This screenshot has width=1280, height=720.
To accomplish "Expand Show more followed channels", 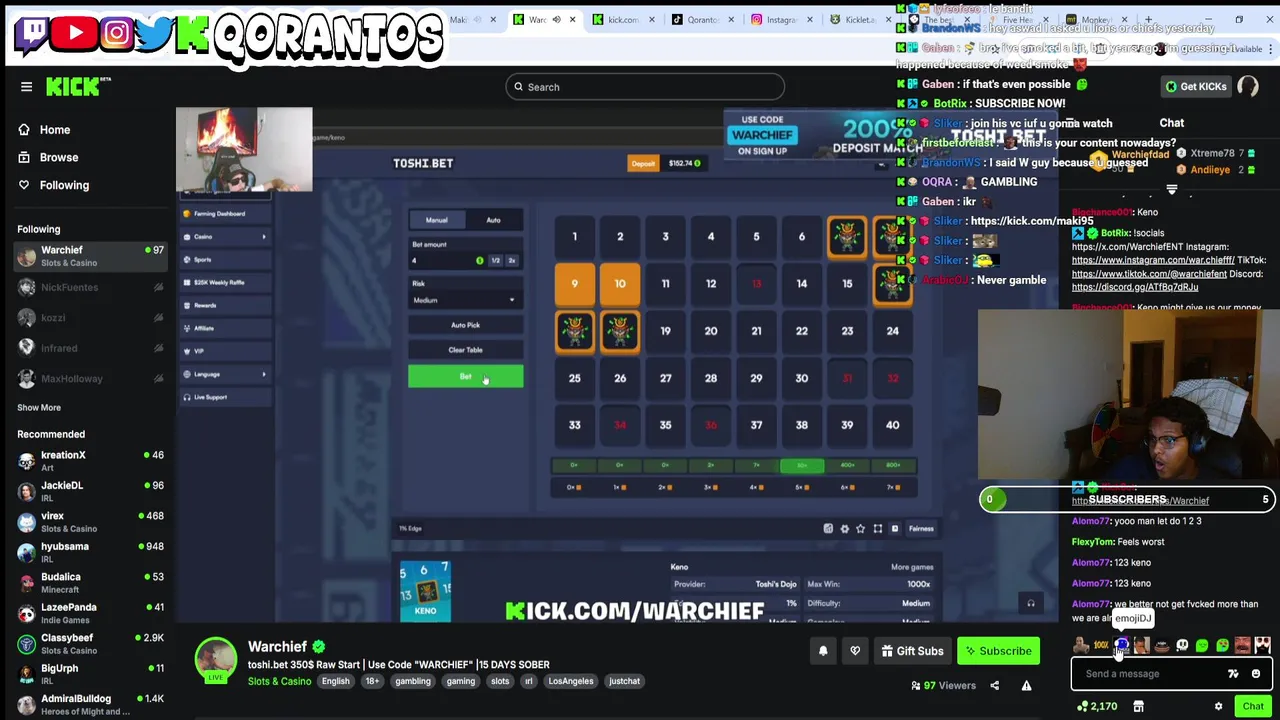I will [x=39, y=407].
